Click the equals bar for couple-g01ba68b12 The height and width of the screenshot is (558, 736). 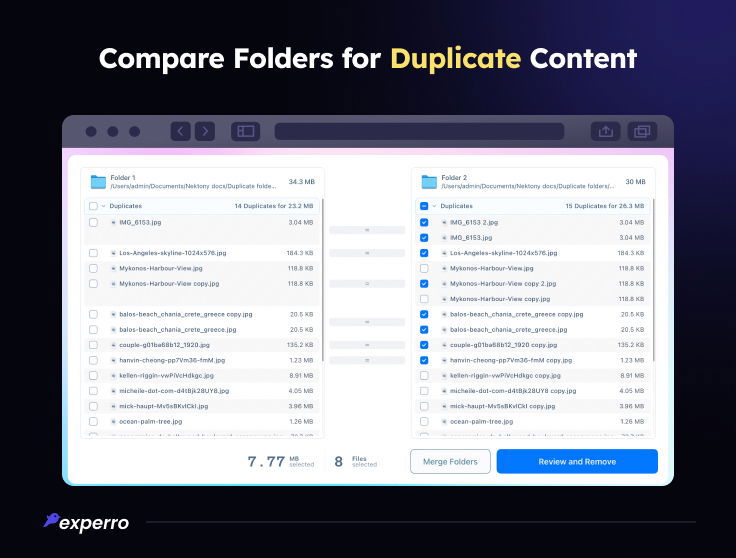click(x=367, y=345)
